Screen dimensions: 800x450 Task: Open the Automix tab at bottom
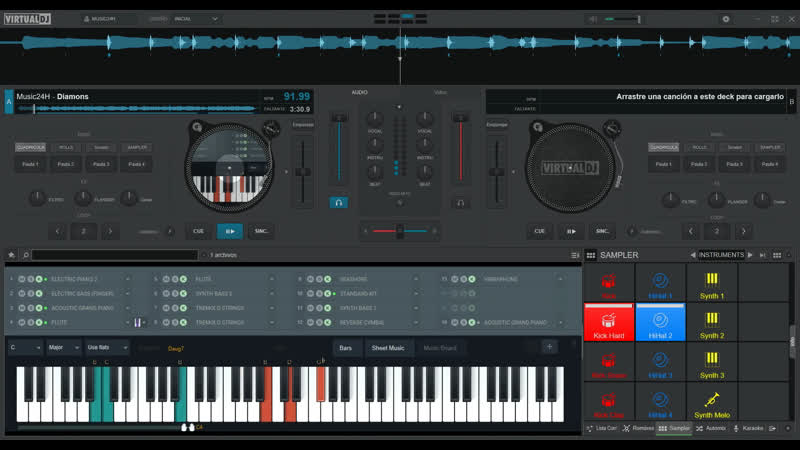[711, 429]
